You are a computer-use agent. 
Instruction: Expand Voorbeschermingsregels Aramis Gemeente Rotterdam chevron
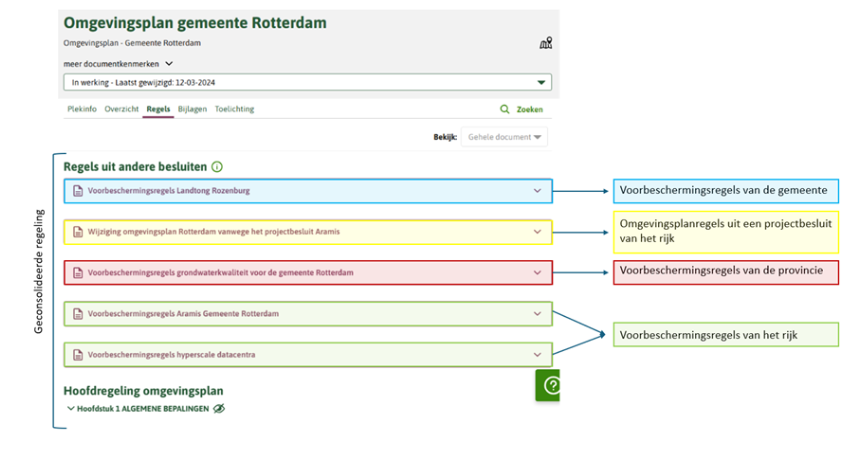pyautogui.click(x=537, y=313)
